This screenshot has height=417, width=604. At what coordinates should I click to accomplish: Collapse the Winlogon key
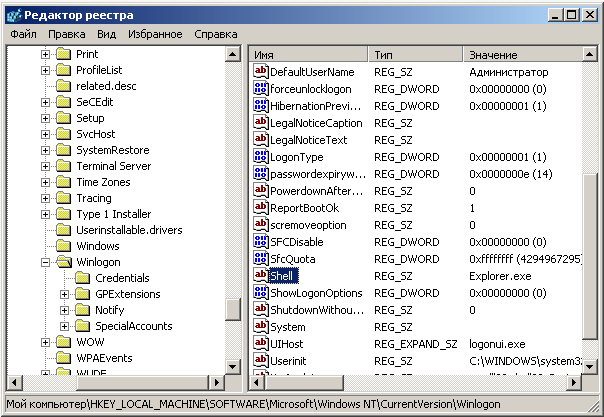[x=45, y=262]
